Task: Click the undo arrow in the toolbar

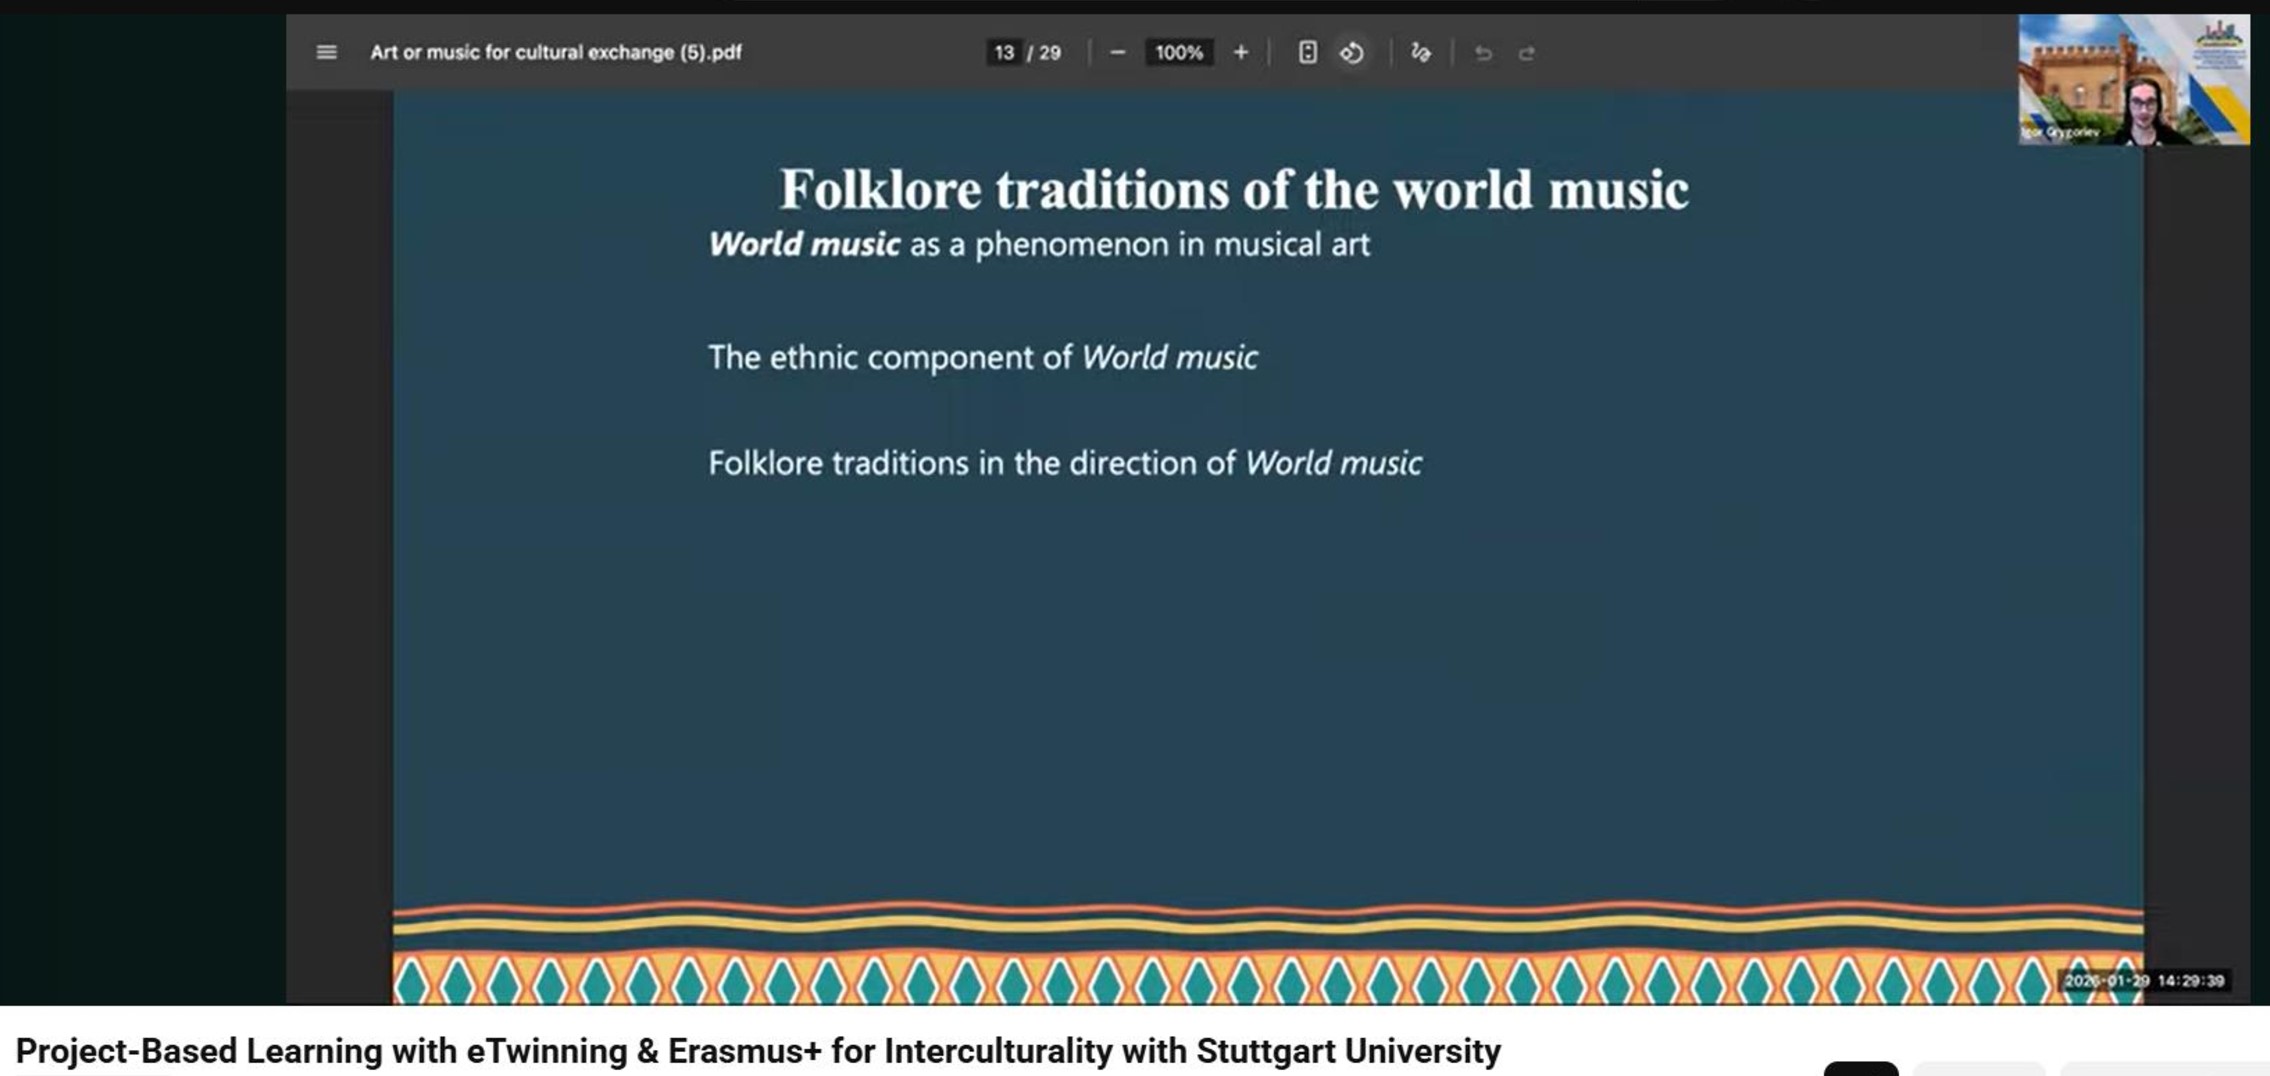Action: coord(1483,53)
